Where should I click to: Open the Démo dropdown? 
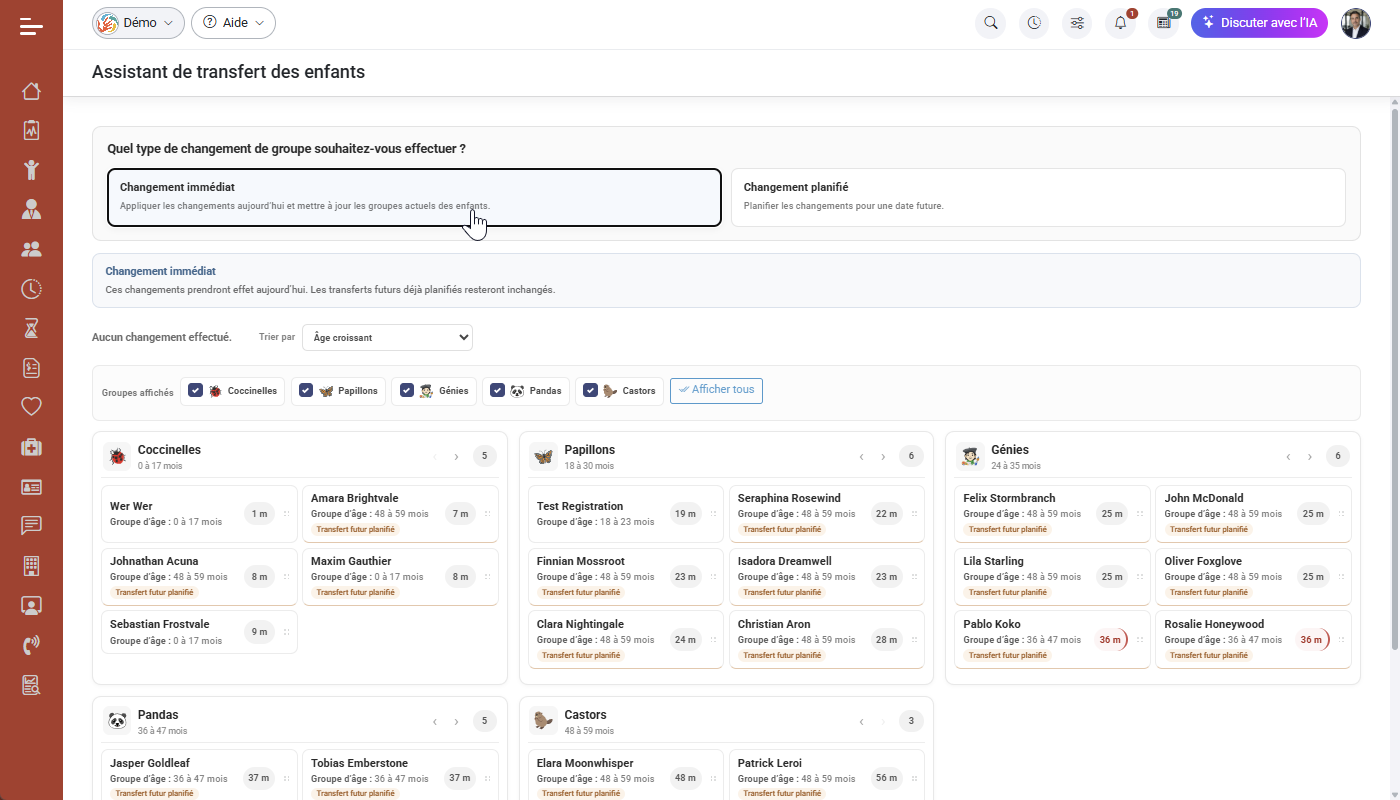138,23
